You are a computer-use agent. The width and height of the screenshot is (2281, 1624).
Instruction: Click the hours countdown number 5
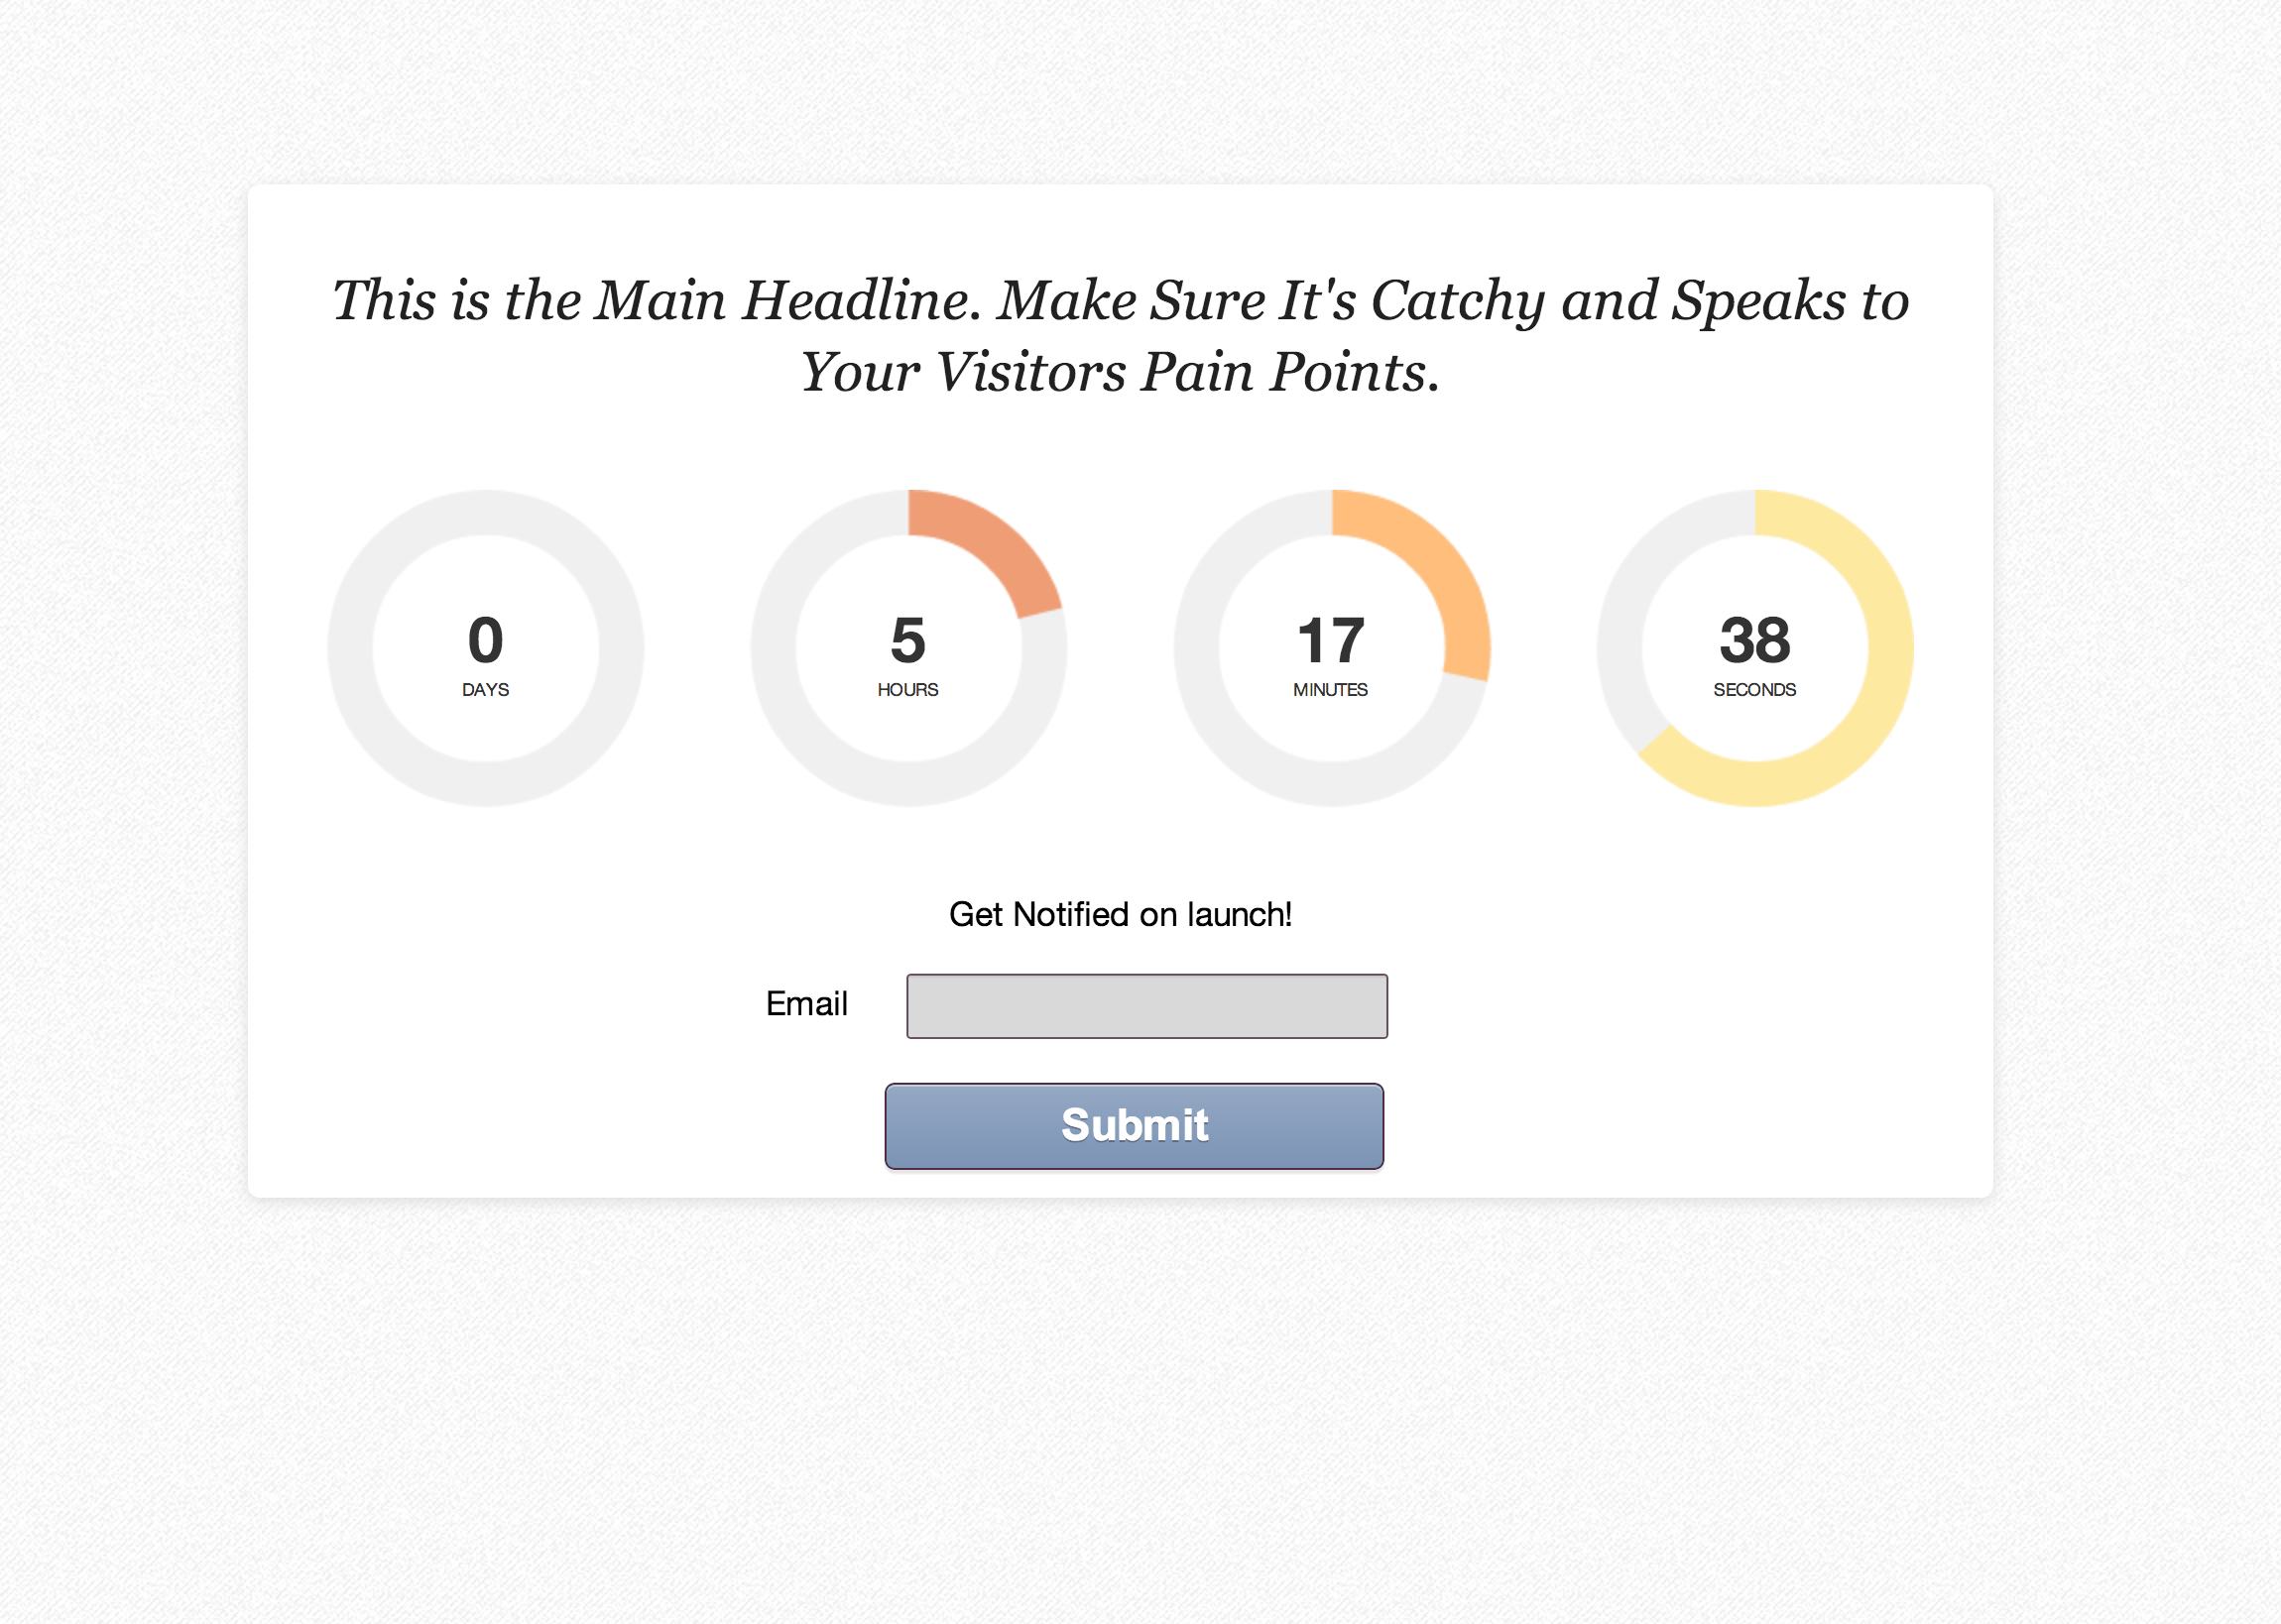(908, 640)
